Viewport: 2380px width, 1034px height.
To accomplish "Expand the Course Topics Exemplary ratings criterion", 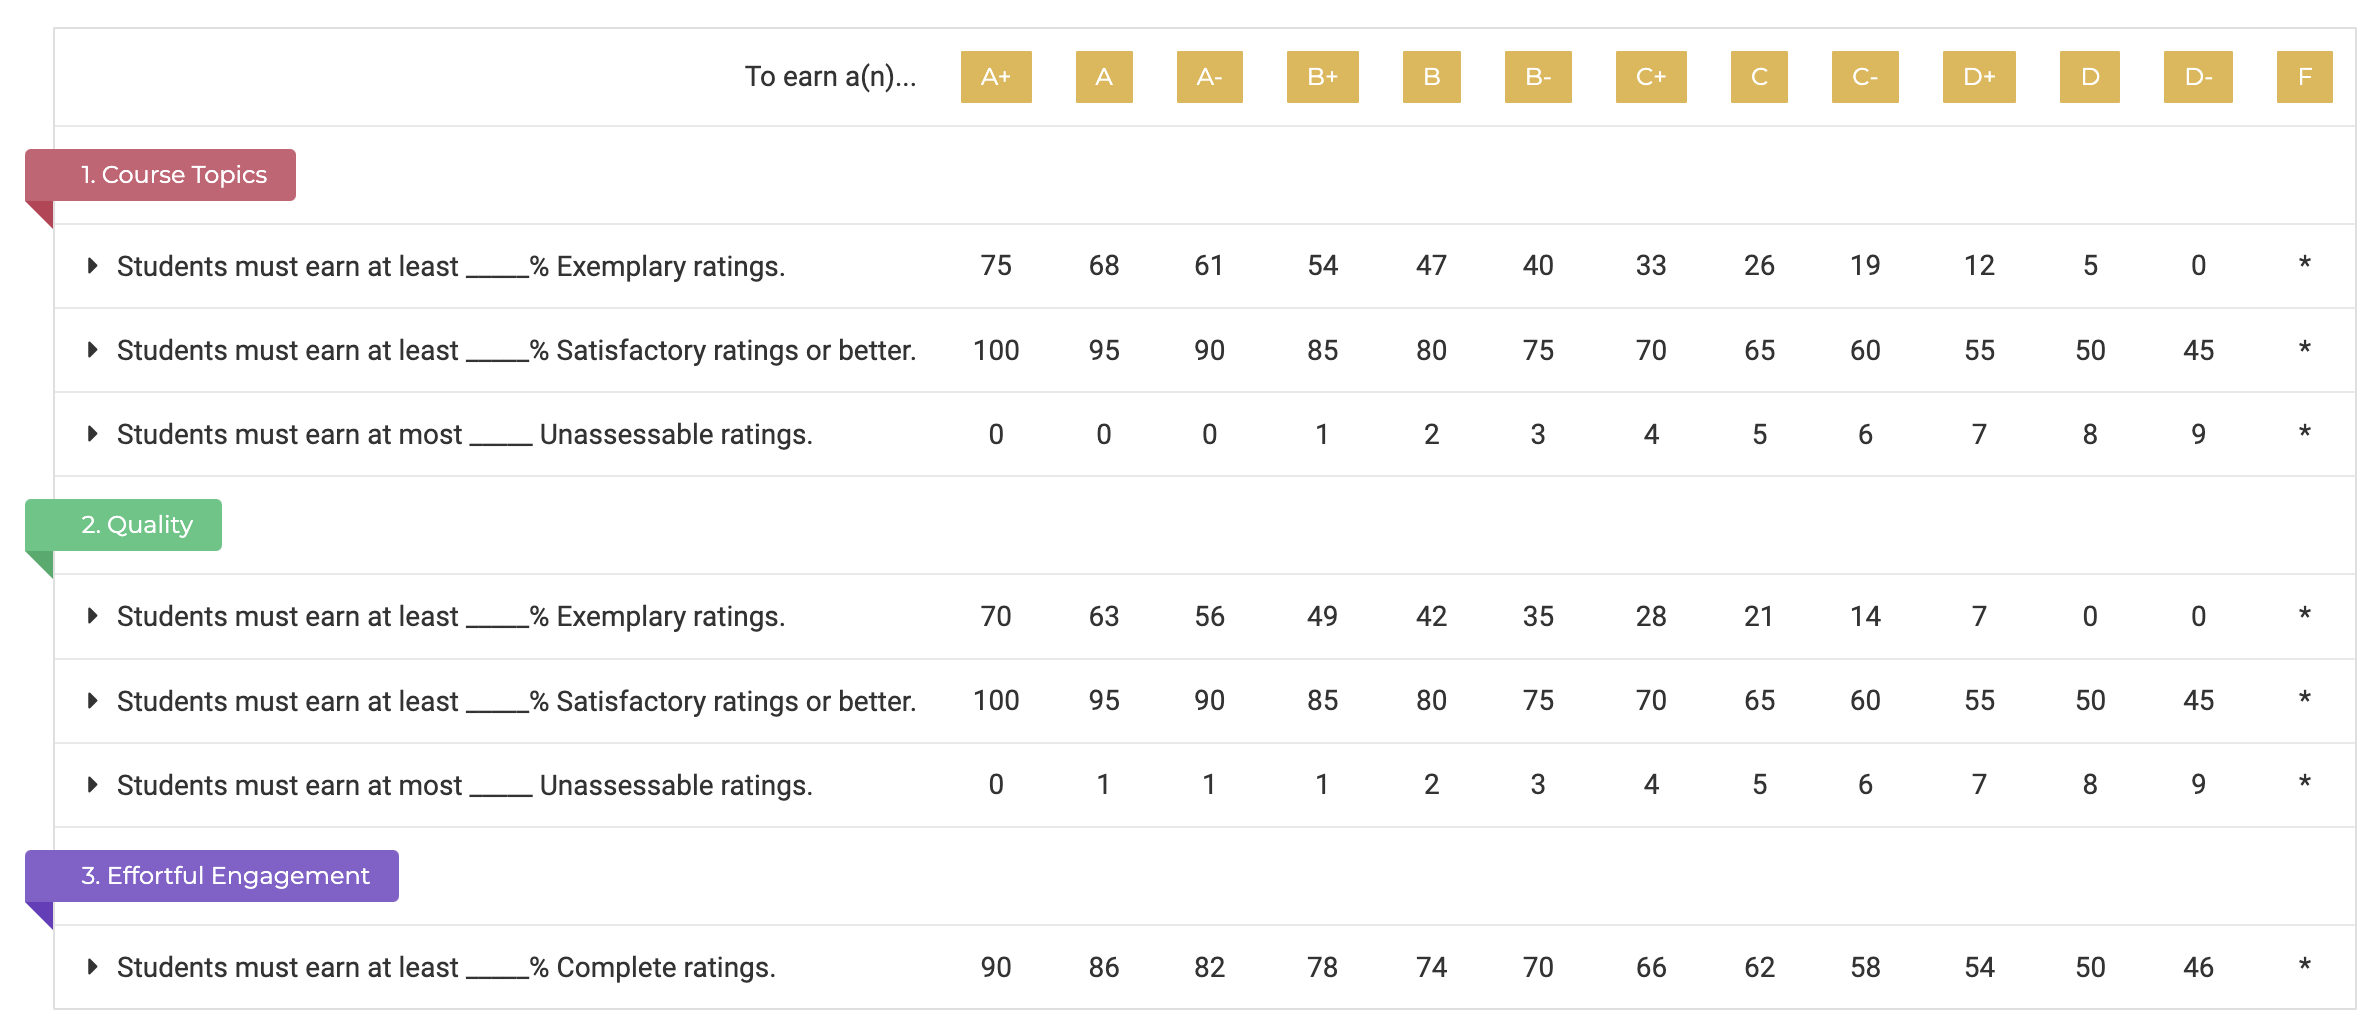I will tap(92, 266).
